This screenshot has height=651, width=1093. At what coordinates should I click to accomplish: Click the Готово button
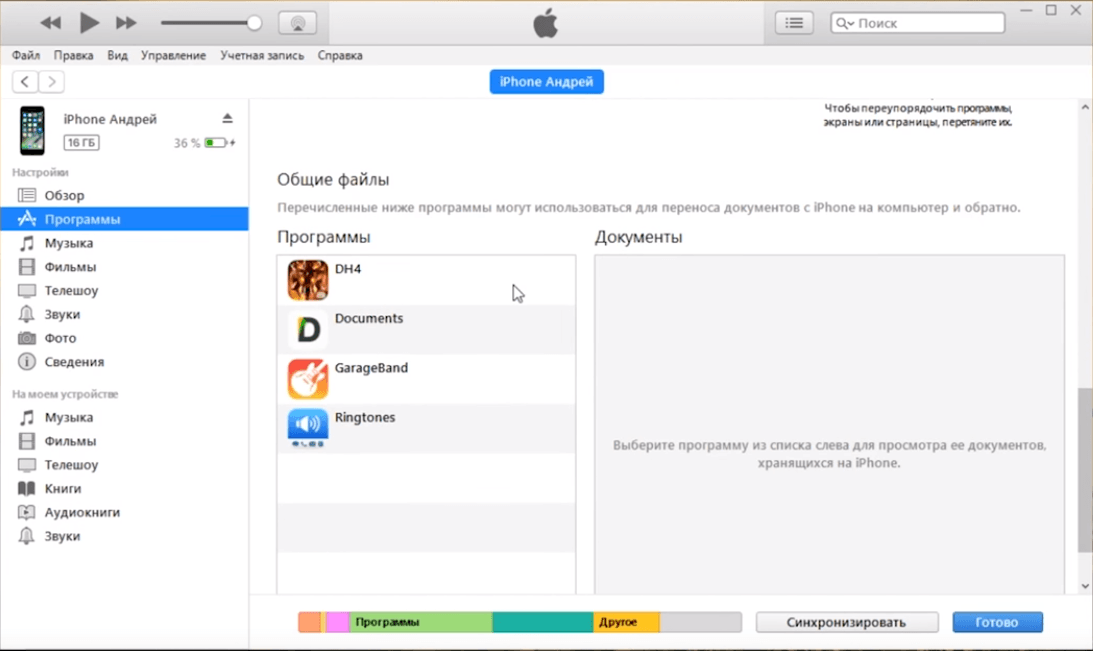click(997, 622)
